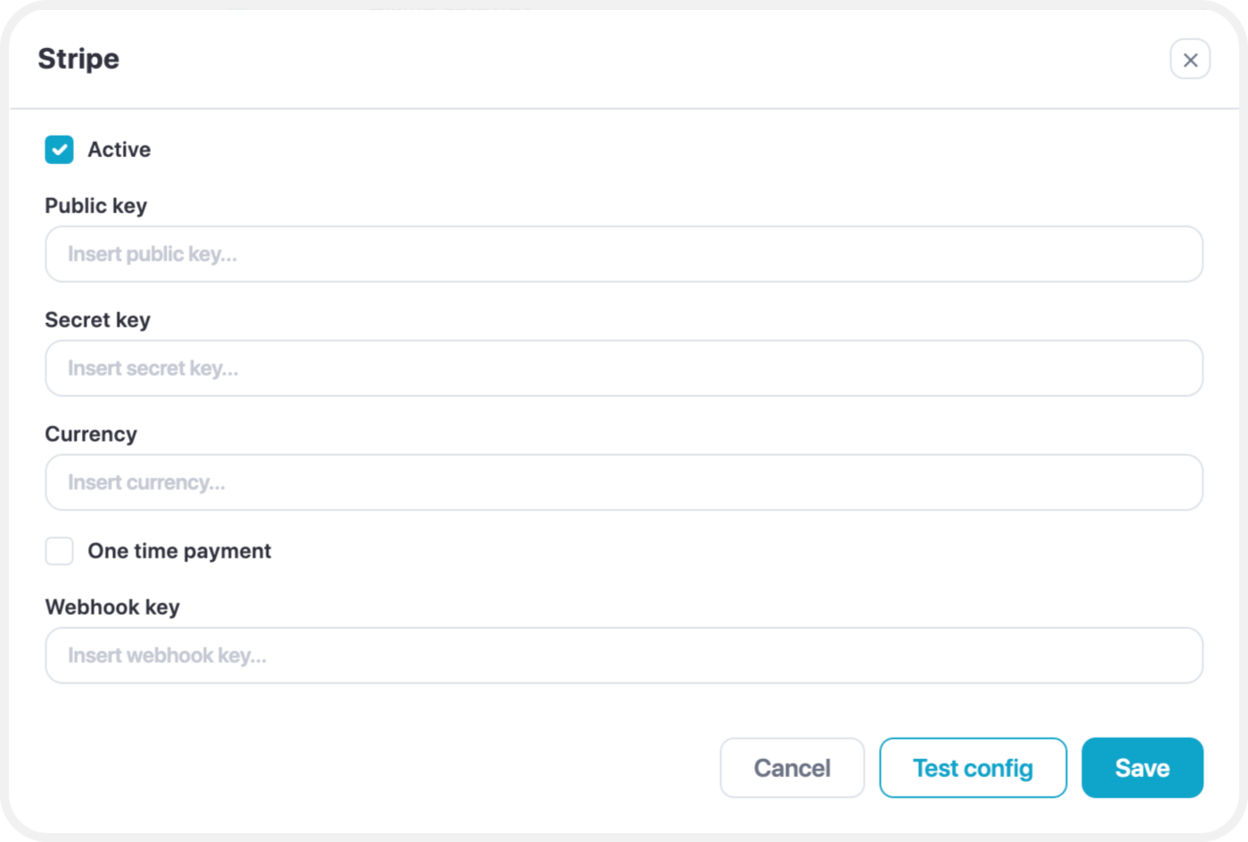
Task: Focus the Currency input field
Action: point(624,482)
